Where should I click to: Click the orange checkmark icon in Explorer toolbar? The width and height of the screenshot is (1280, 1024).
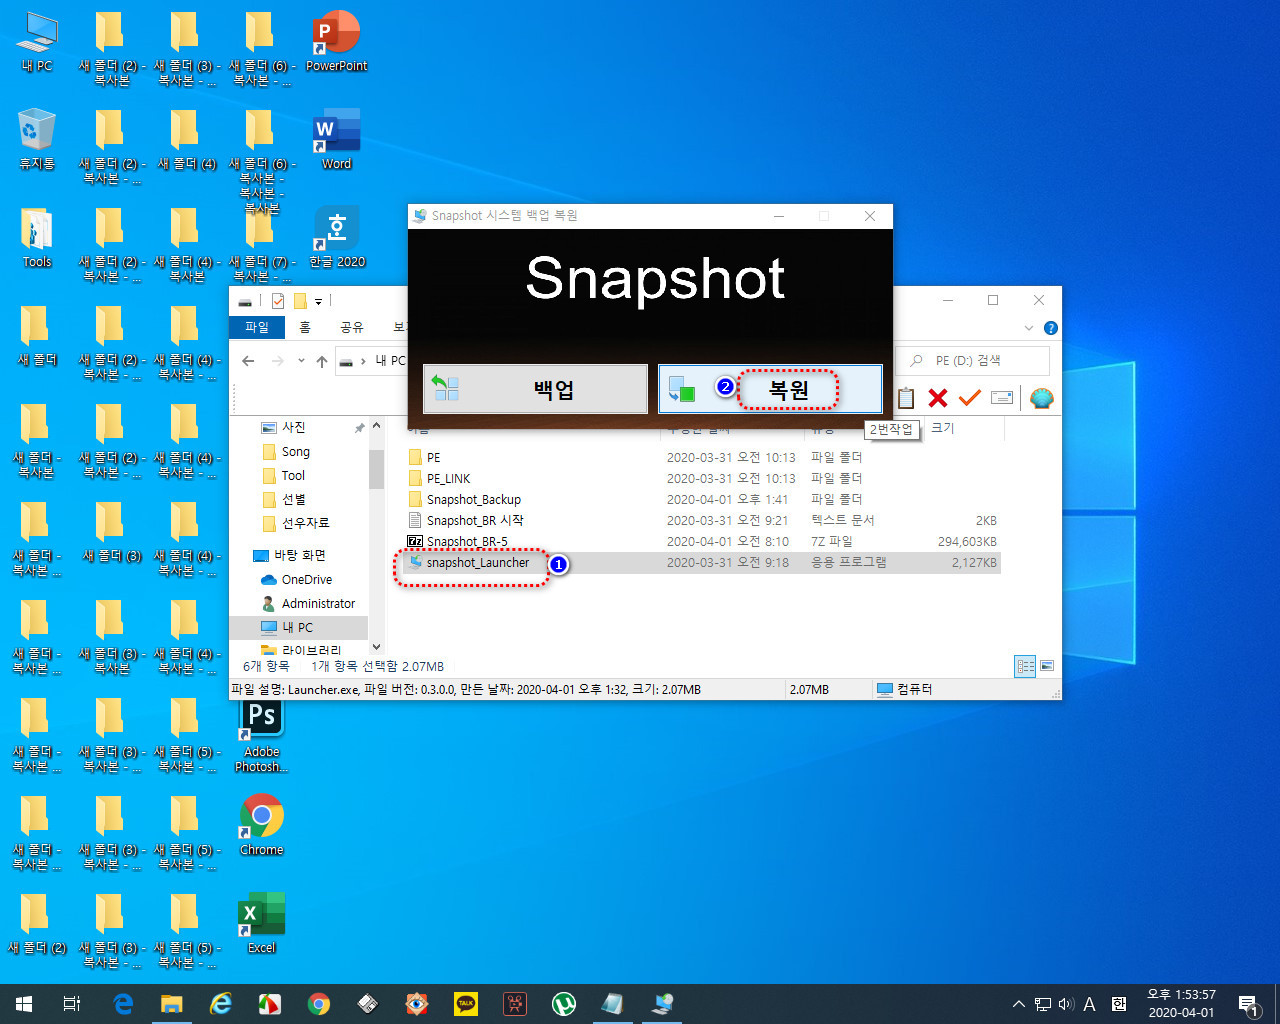pyautogui.click(x=969, y=398)
